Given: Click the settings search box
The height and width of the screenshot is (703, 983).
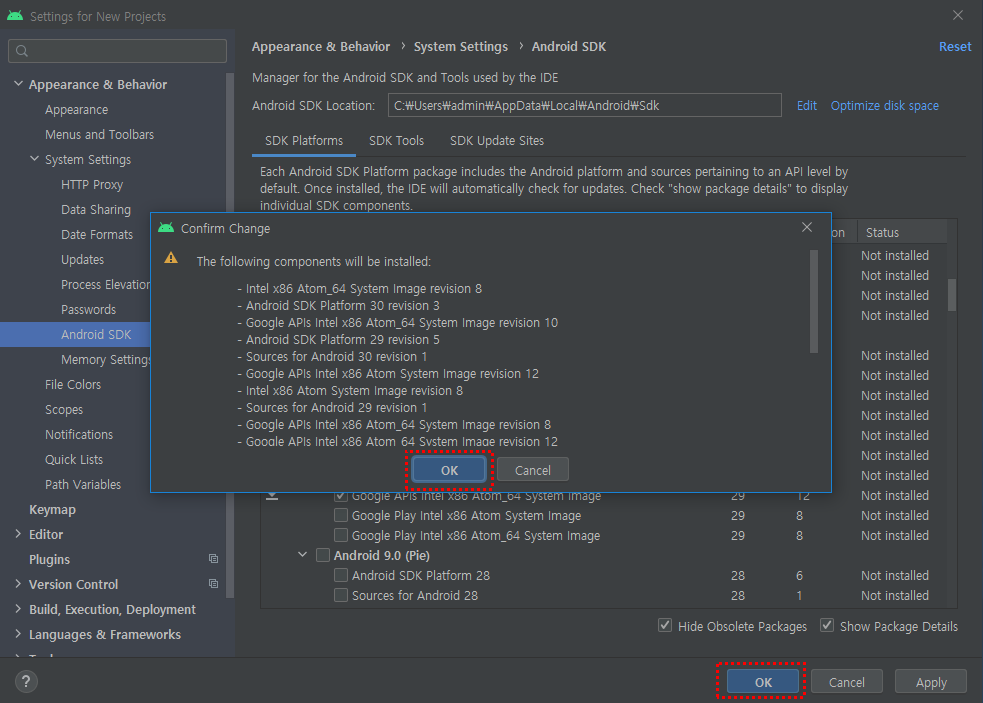Looking at the screenshot, I should pyautogui.click(x=117, y=51).
